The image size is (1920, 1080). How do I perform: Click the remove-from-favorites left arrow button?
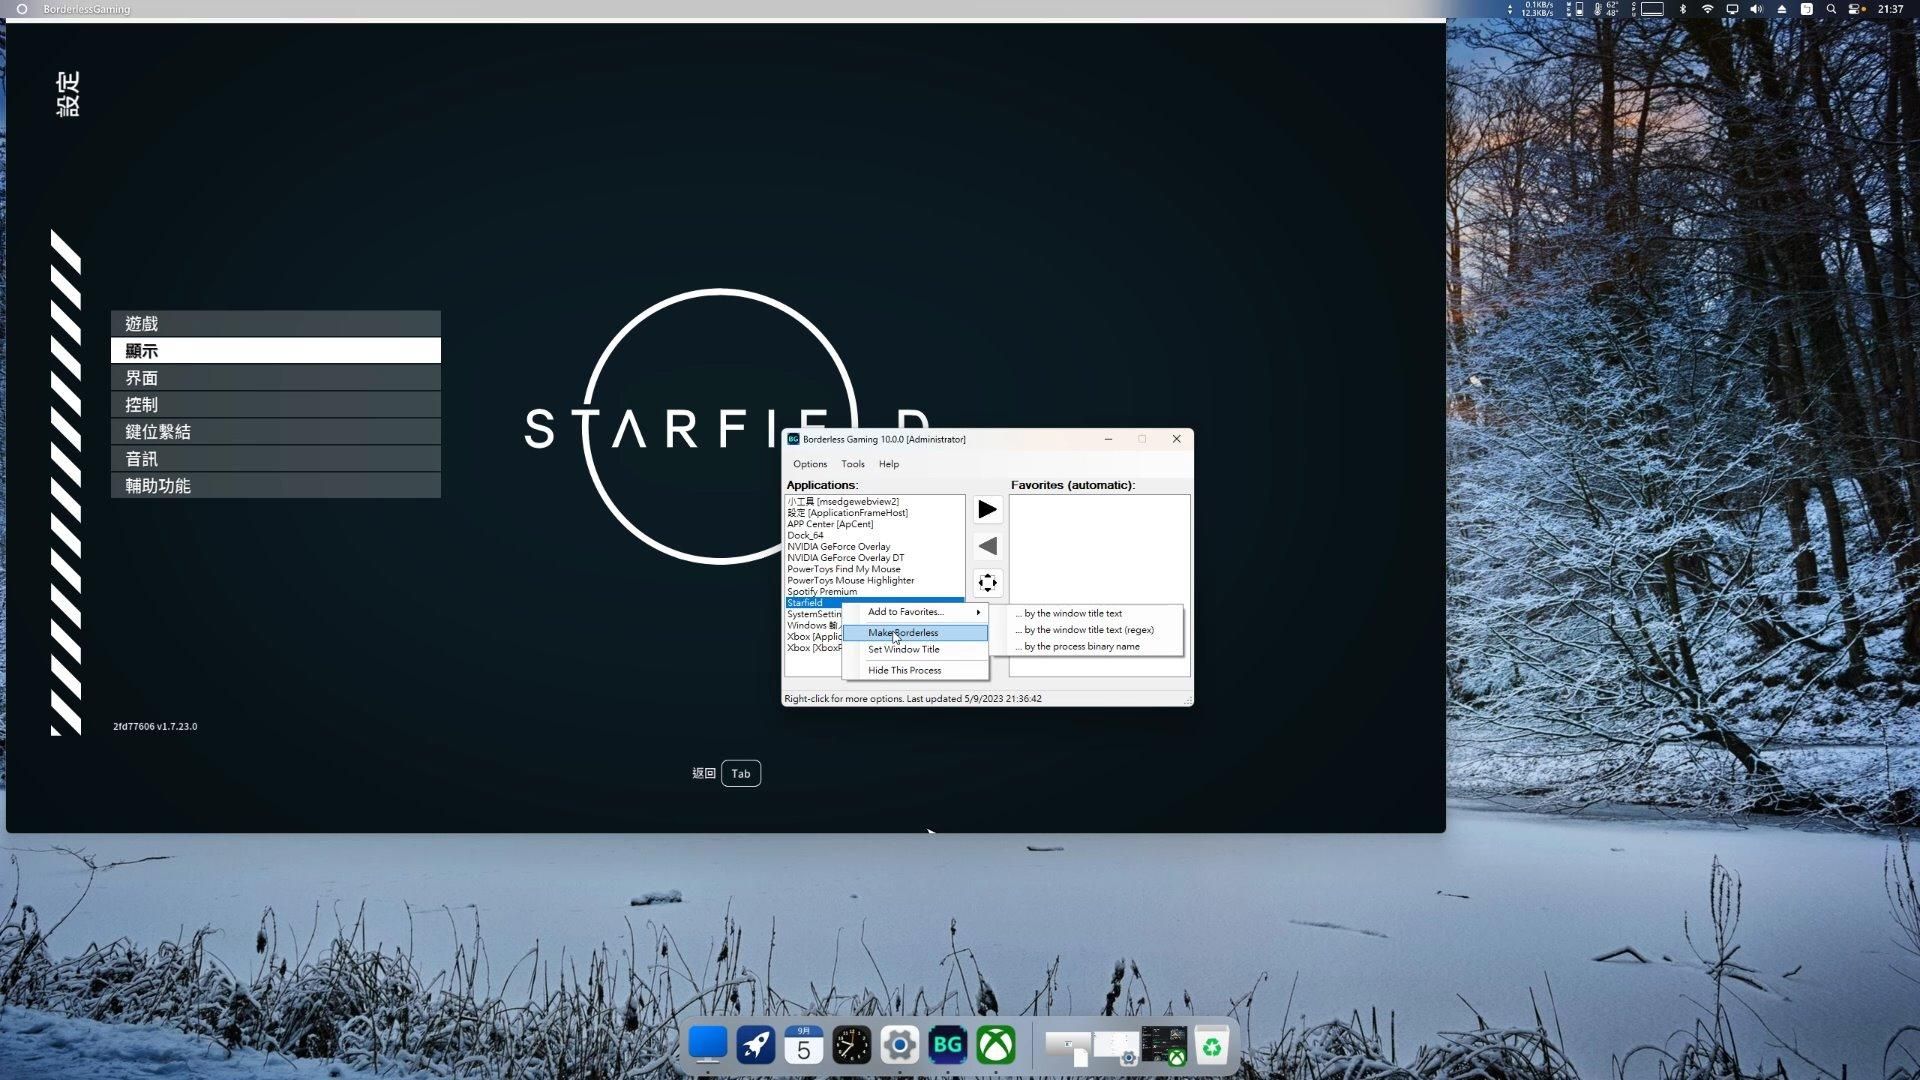[x=987, y=546]
